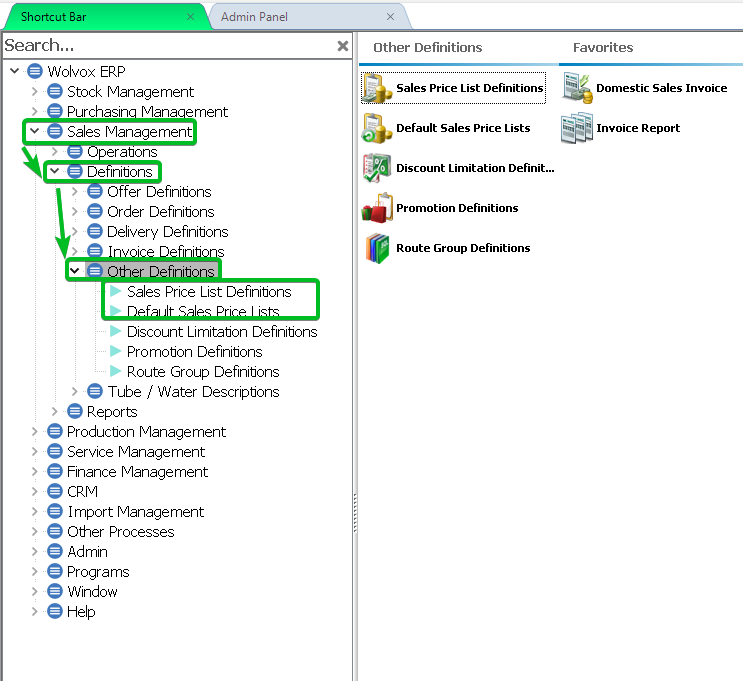Collapse the Definitions node
Viewport: 743px width, 681px height.
coord(54,171)
